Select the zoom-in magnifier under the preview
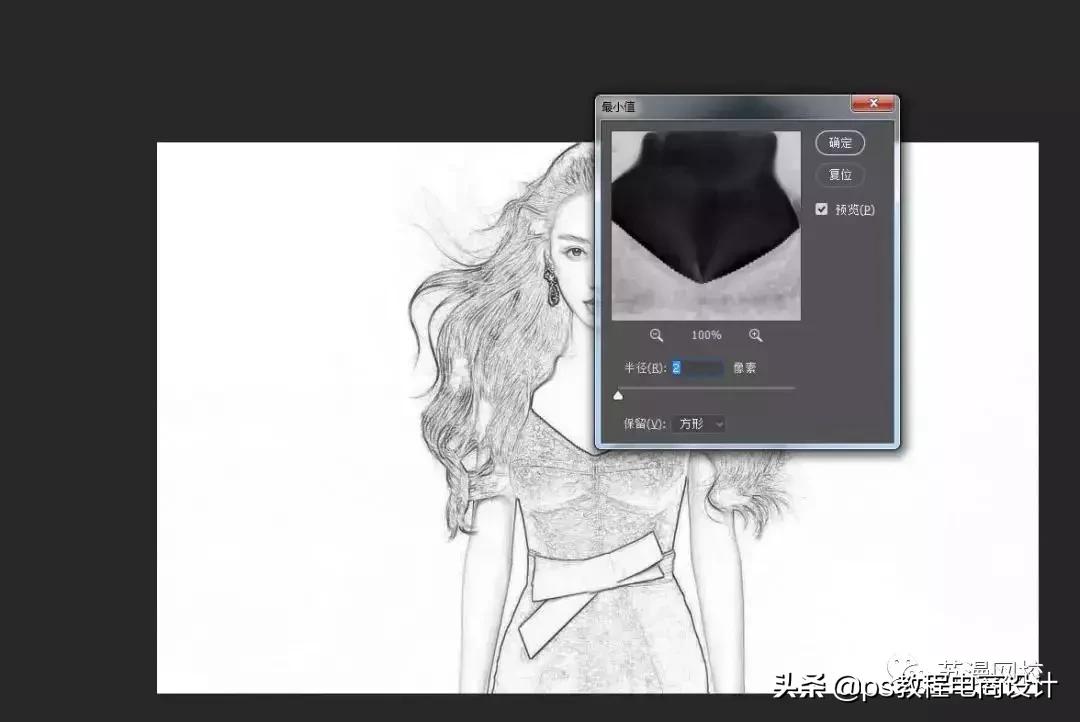The height and width of the screenshot is (722, 1080). [757, 335]
